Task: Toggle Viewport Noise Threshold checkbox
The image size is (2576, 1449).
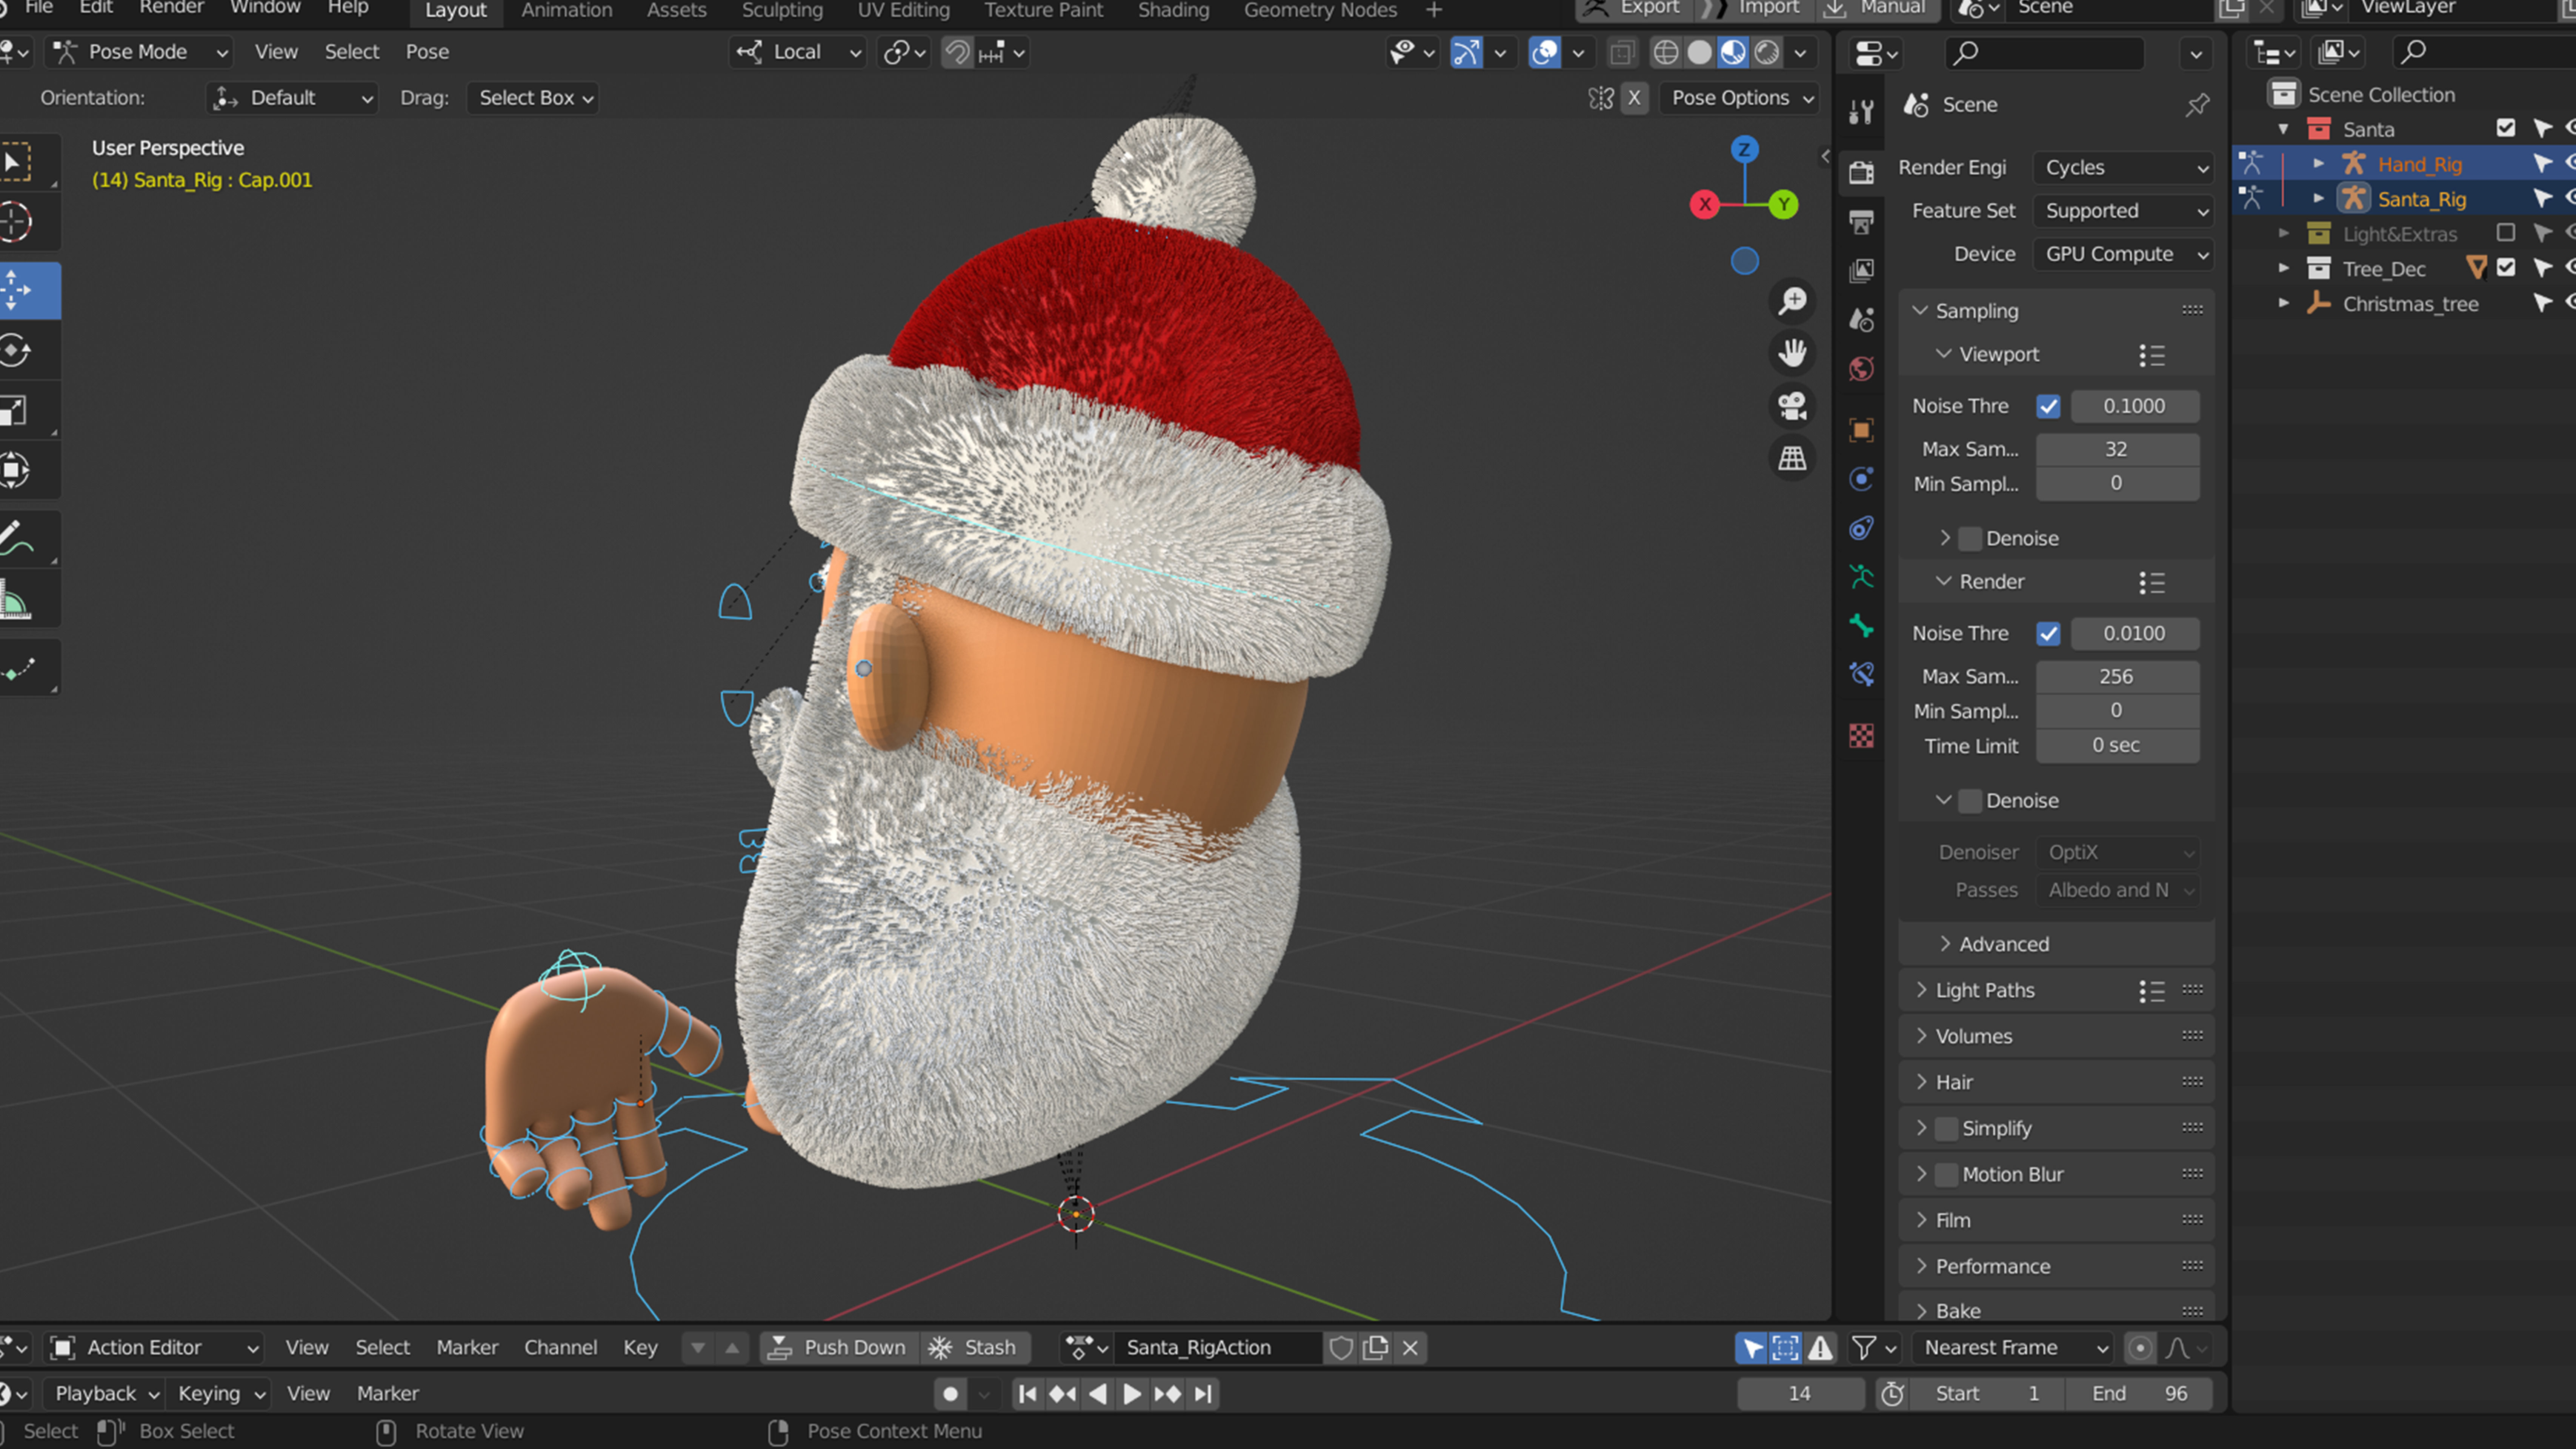Action: pos(2048,406)
